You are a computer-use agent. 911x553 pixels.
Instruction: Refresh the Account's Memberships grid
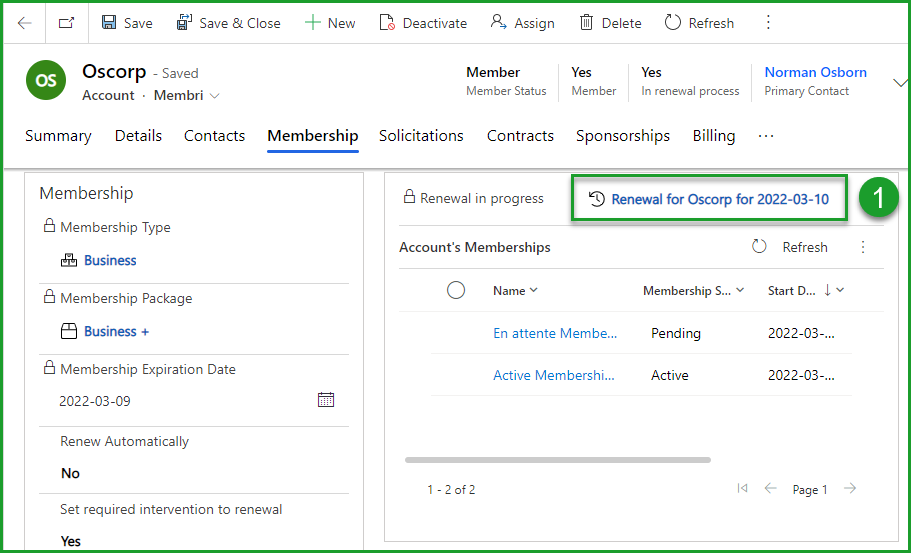(x=790, y=247)
